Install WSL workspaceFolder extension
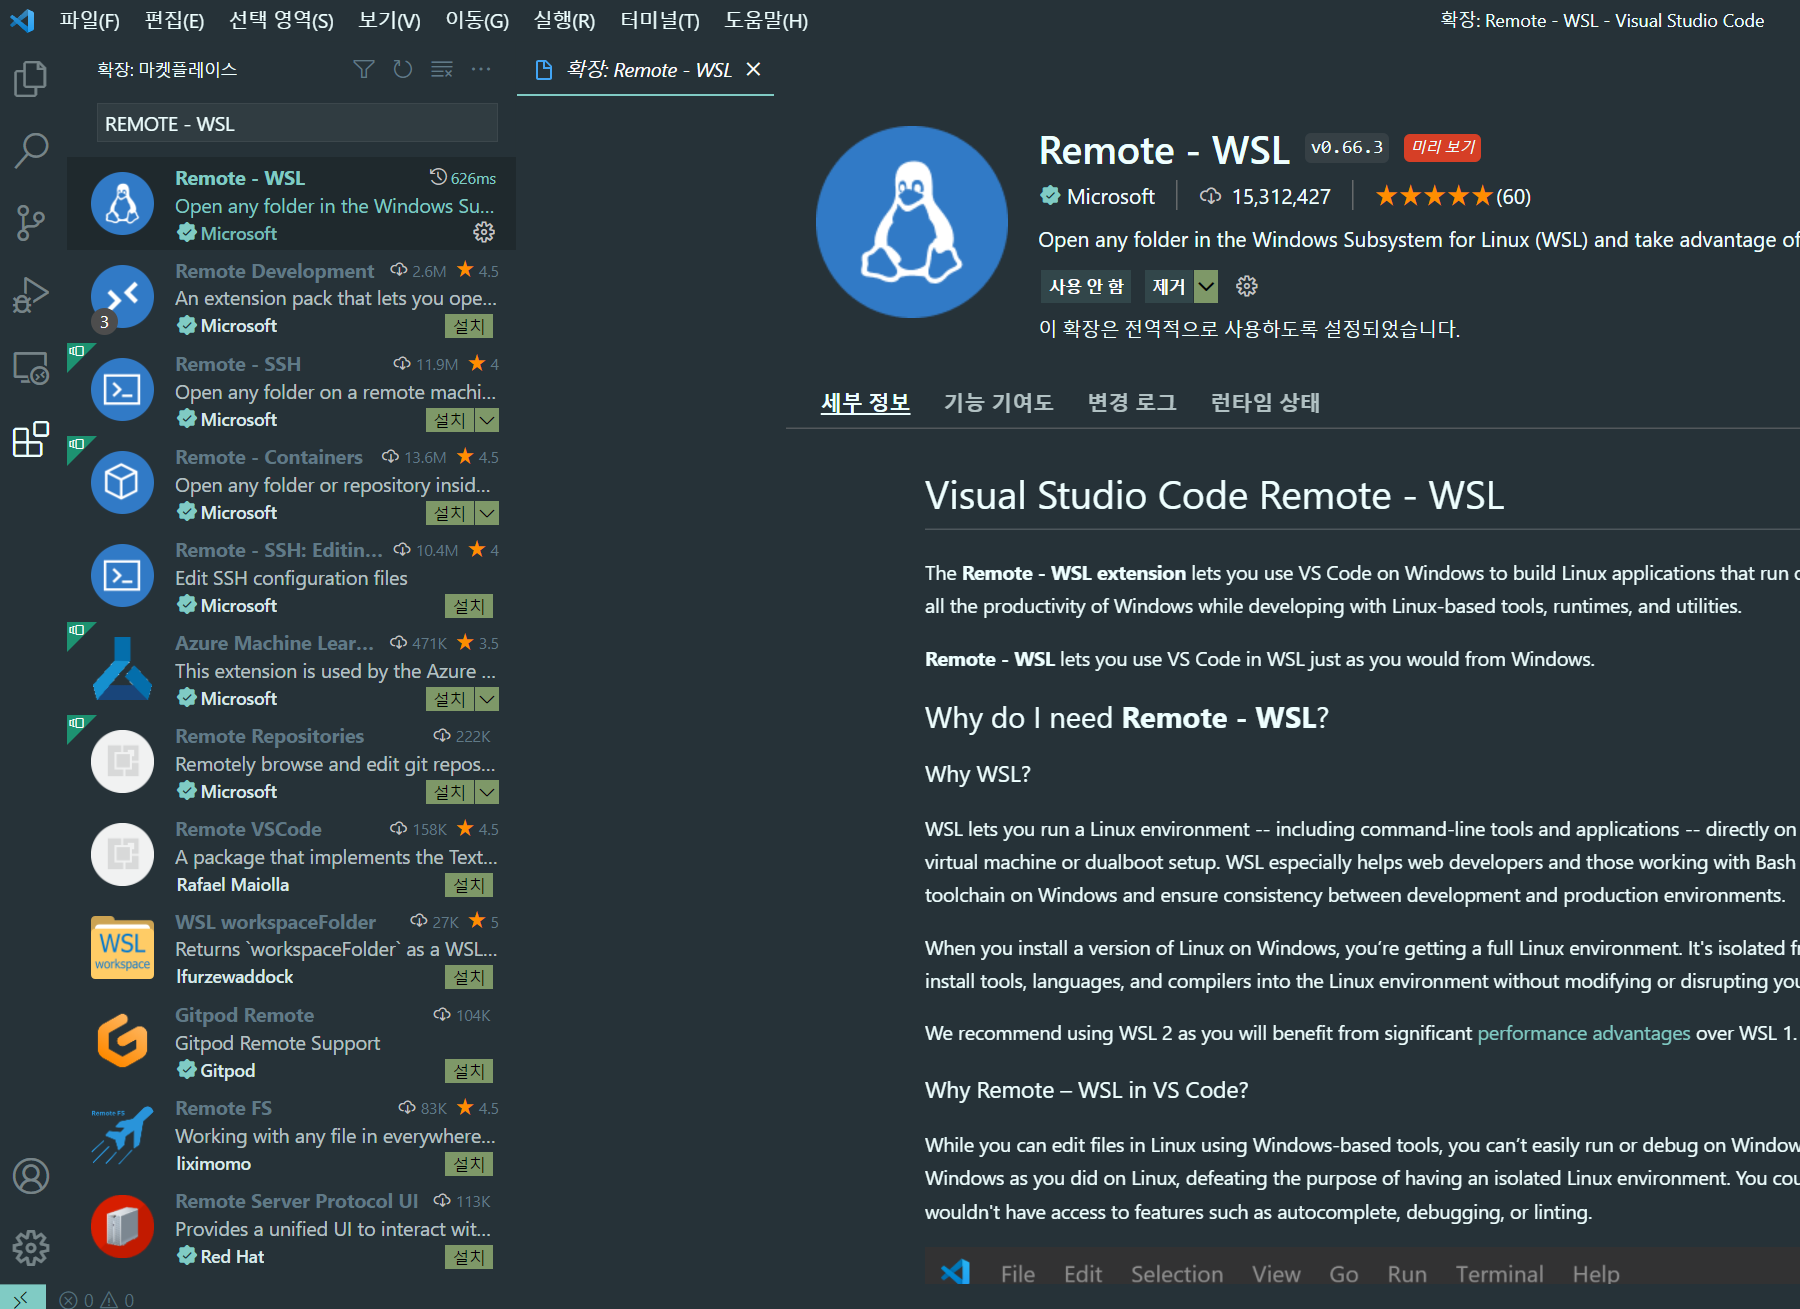Screen dimensions: 1800x1309 [x=469, y=977]
